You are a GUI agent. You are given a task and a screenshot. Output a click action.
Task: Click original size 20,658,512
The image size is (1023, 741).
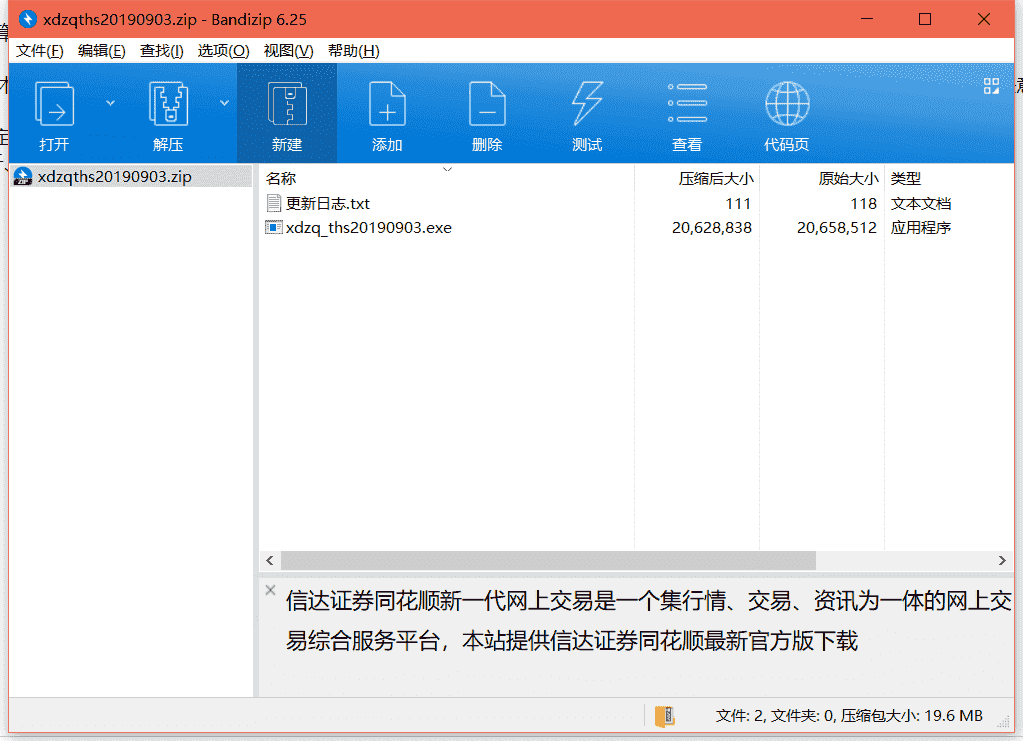point(836,228)
